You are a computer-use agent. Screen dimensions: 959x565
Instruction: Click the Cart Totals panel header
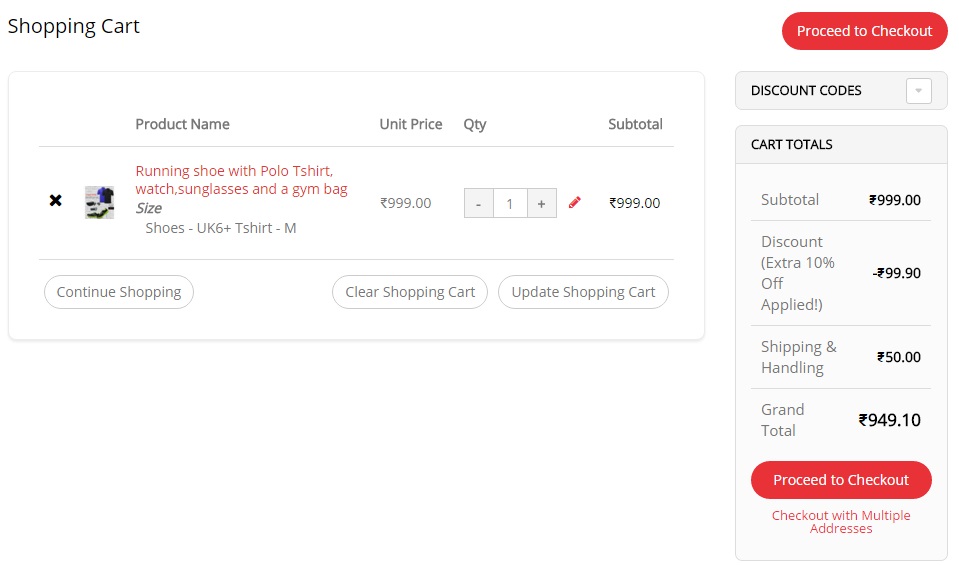pyautogui.click(x=792, y=145)
